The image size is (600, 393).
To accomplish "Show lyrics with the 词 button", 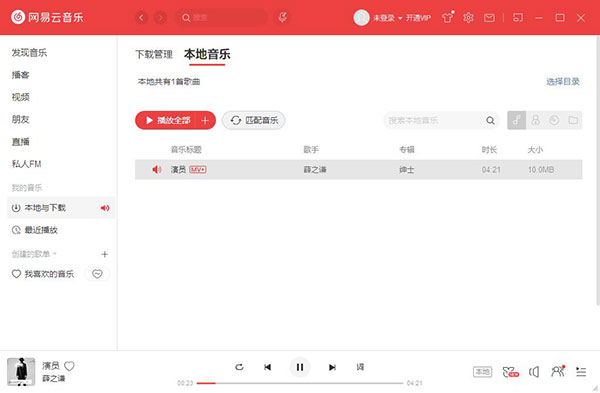I will coord(360,367).
